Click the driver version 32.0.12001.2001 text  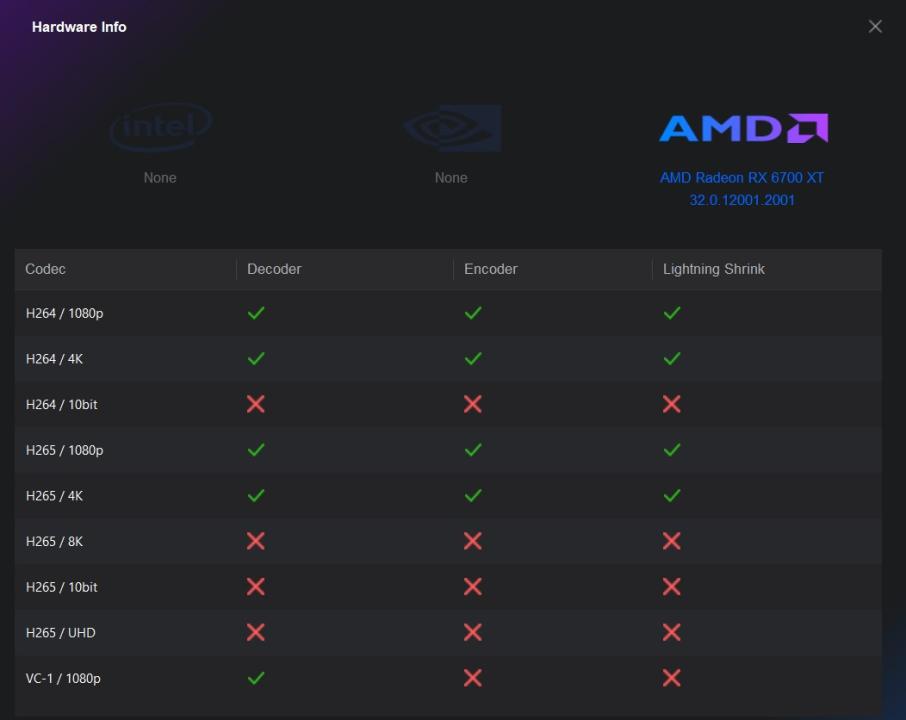742,200
